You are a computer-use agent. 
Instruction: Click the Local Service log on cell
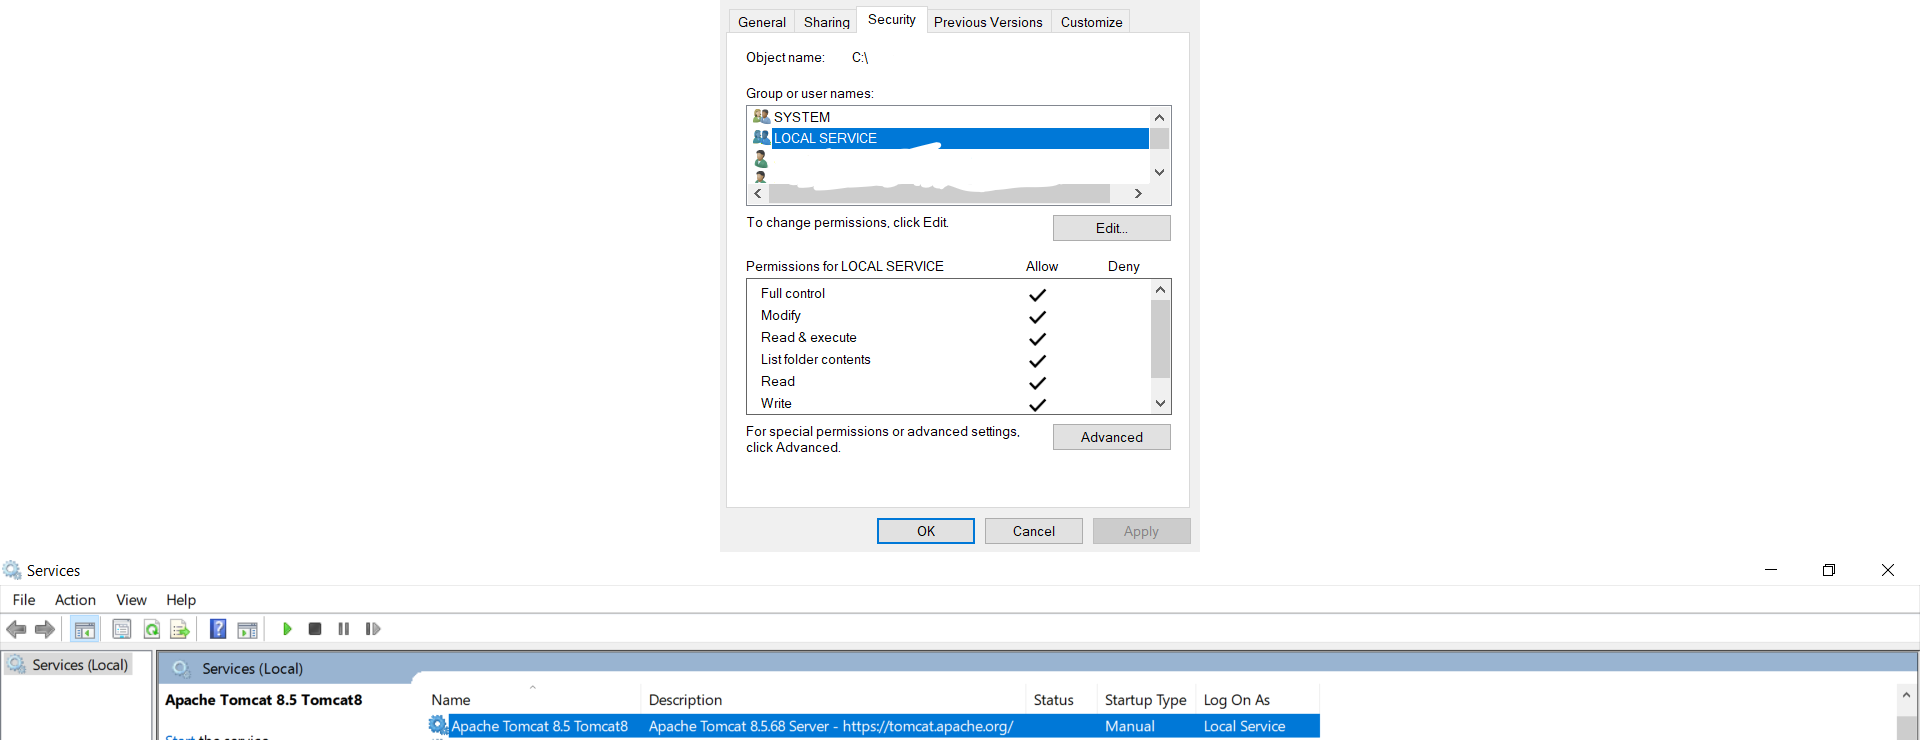pos(1244,726)
